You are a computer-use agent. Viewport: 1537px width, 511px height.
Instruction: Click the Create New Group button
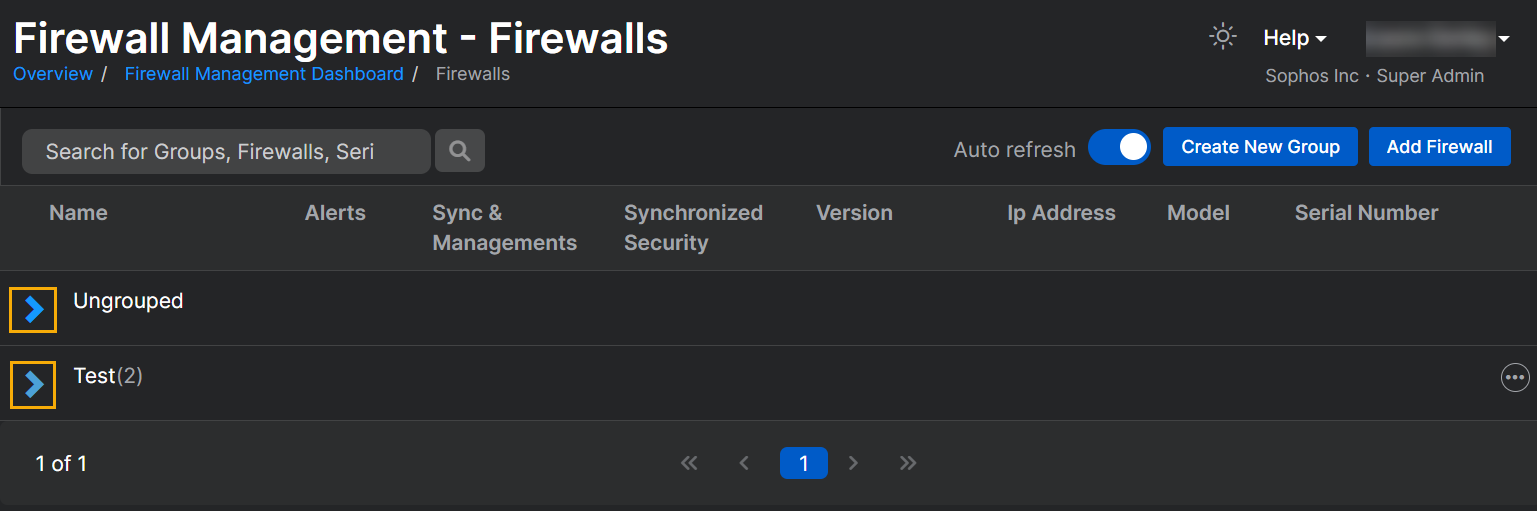coord(1260,147)
